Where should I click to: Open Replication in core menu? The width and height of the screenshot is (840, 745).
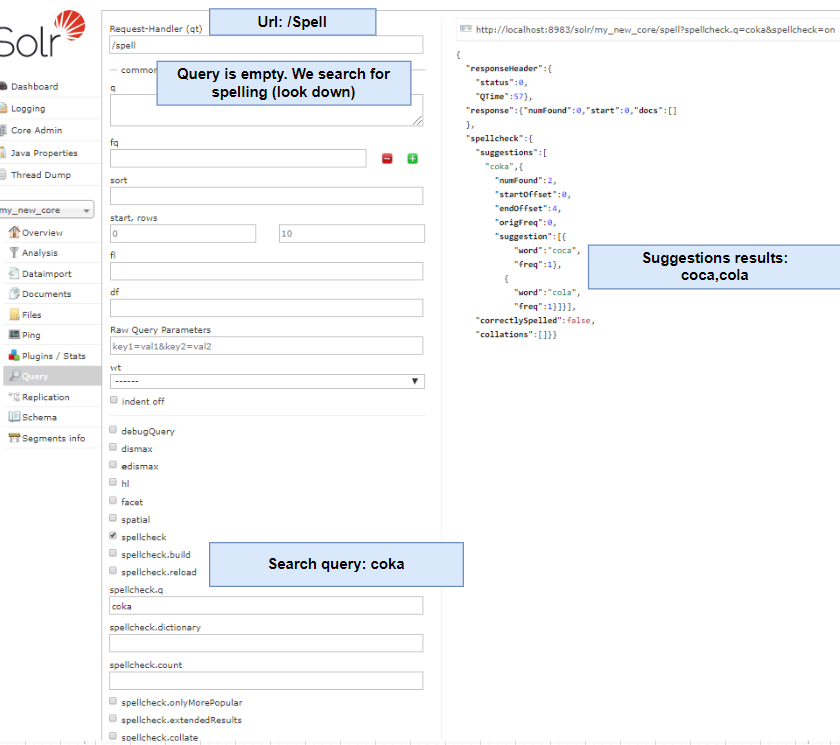(x=46, y=397)
